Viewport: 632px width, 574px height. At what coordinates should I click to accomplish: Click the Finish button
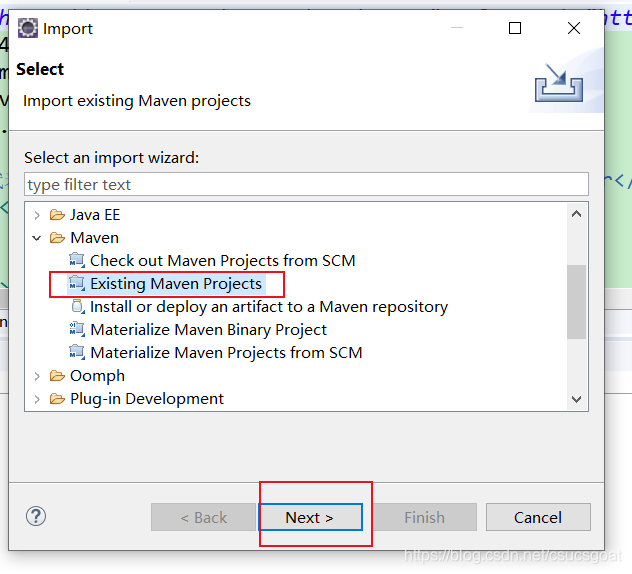click(x=424, y=517)
